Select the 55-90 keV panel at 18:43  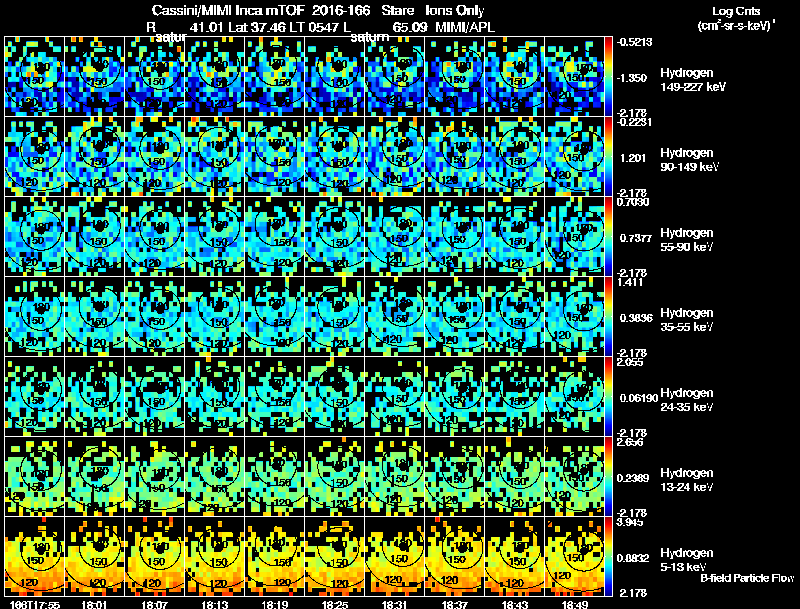click(x=515, y=237)
